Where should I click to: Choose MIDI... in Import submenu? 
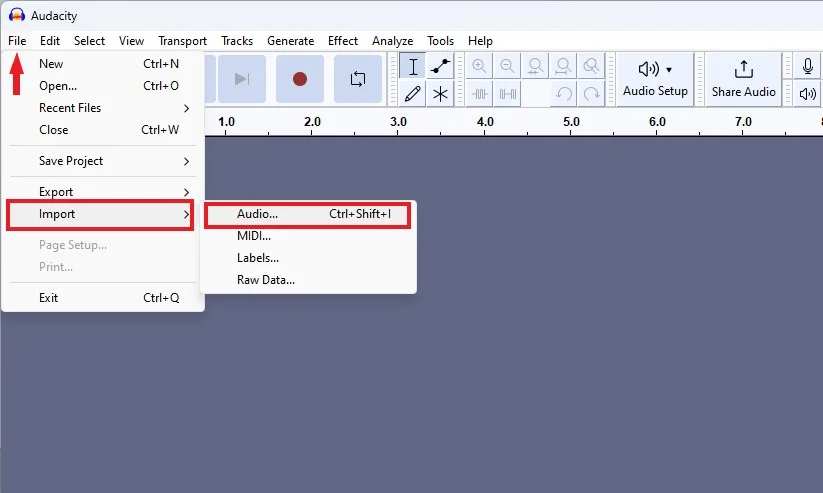point(308,236)
